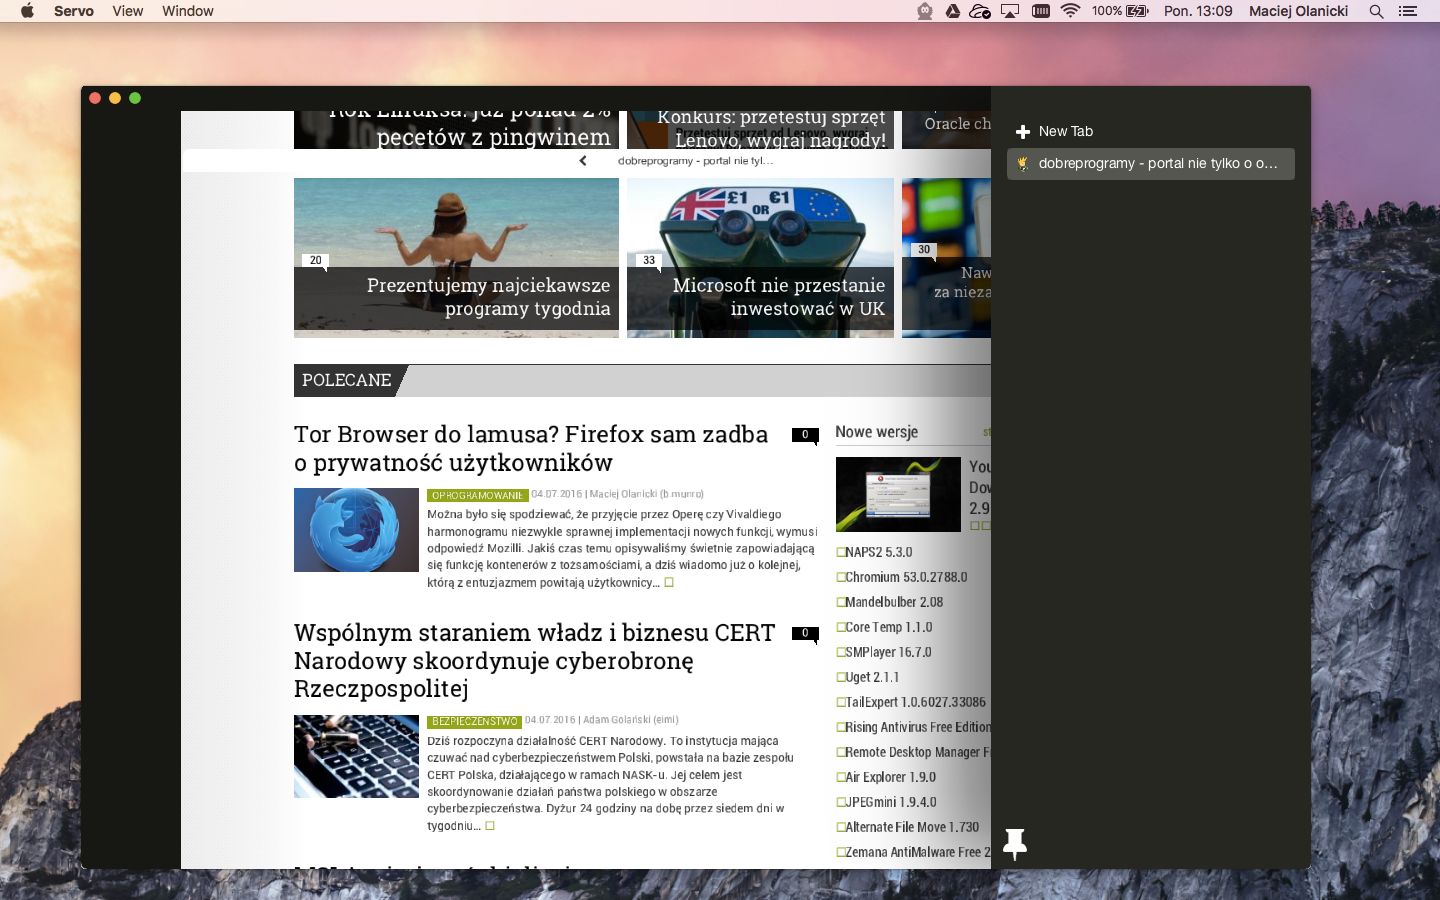
Task: Open author link Maciej Olanicki (b.munro)
Action: pos(646,494)
